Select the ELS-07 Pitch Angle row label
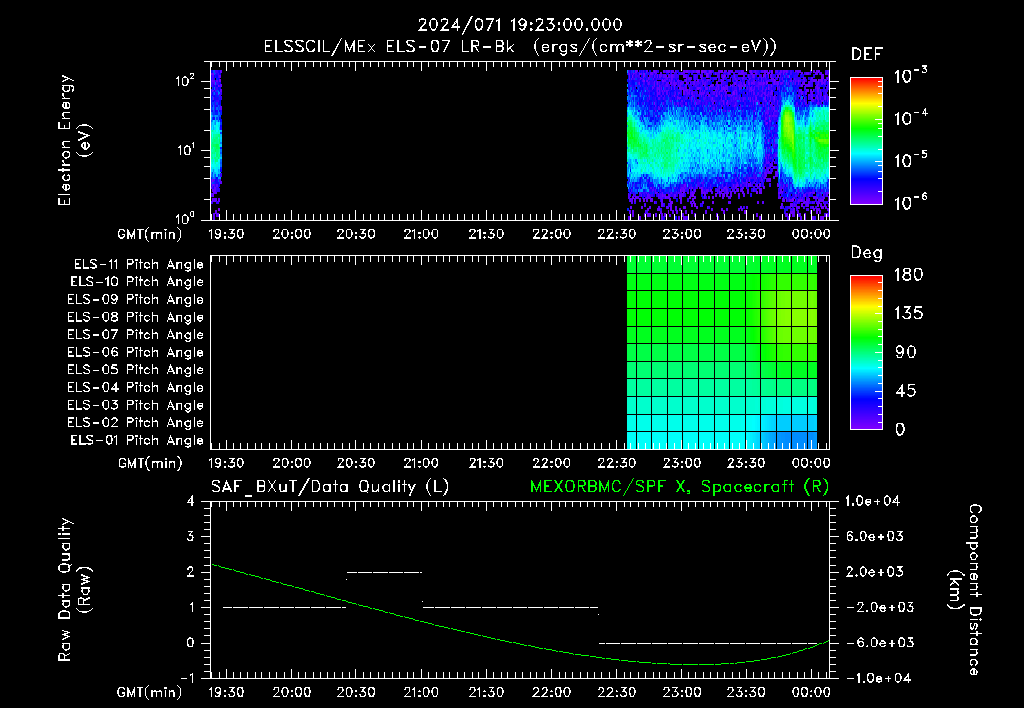Image resolution: width=1024 pixels, height=708 pixels. click(x=135, y=334)
